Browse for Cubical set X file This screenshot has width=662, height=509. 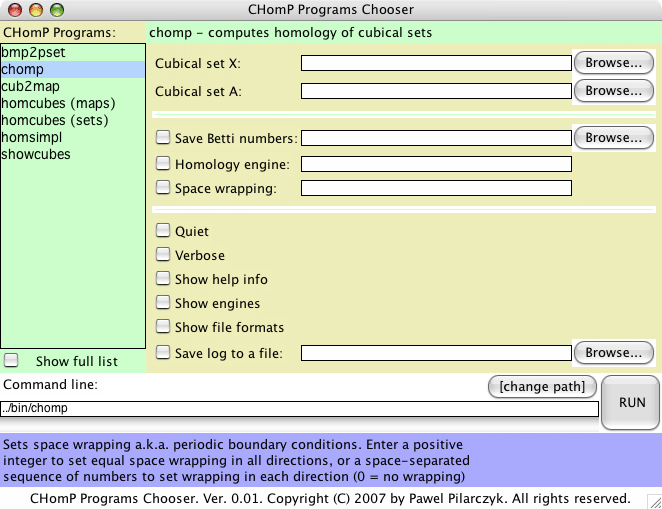614,63
